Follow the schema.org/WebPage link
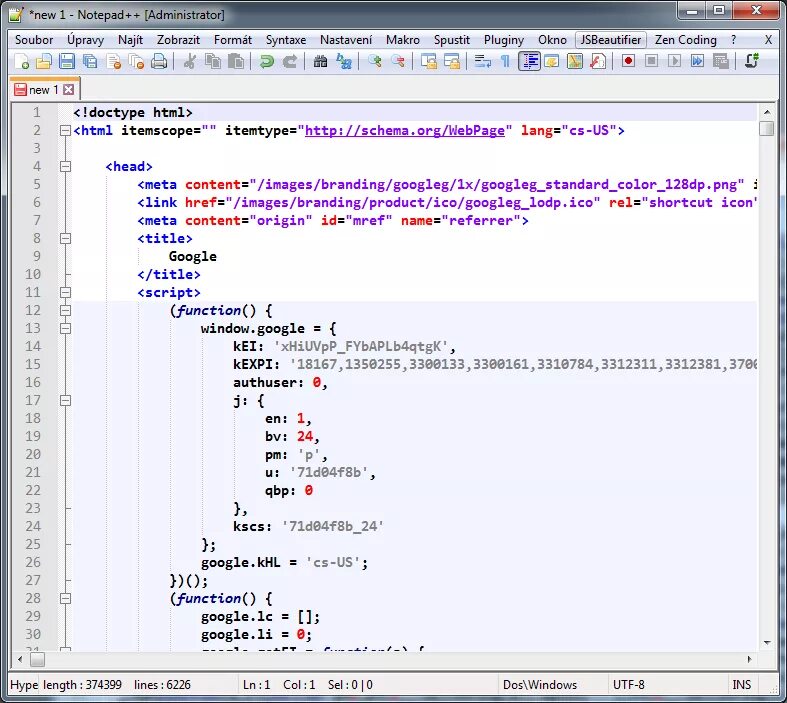 [405, 130]
